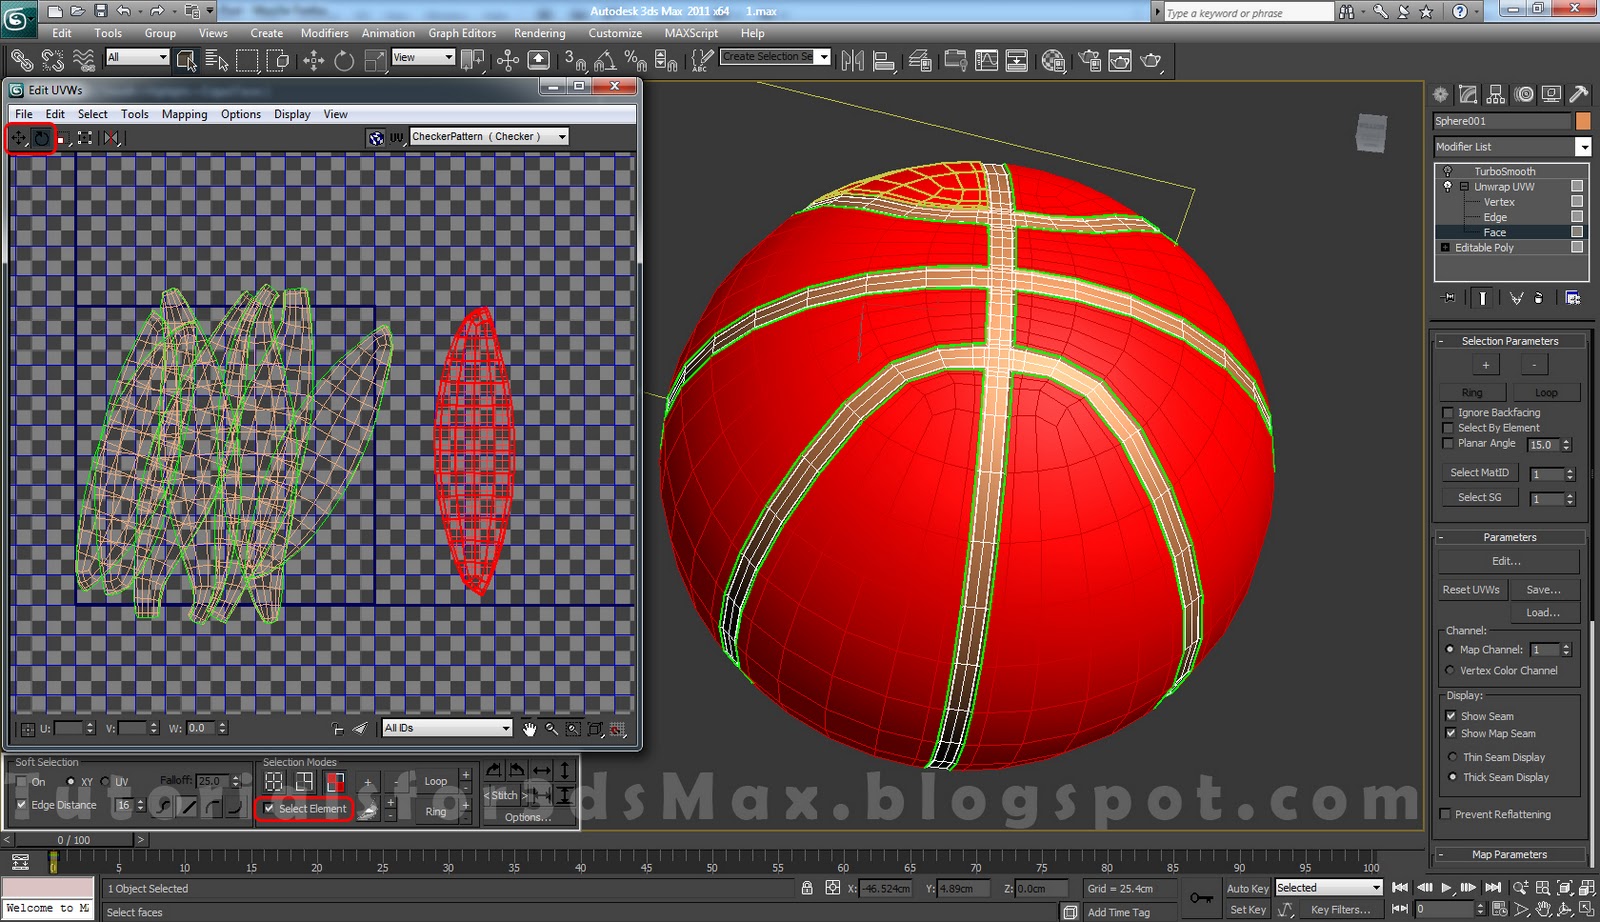The image size is (1600, 922).
Task: Open Face selection mode in Selection Modes
Action: 334,781
